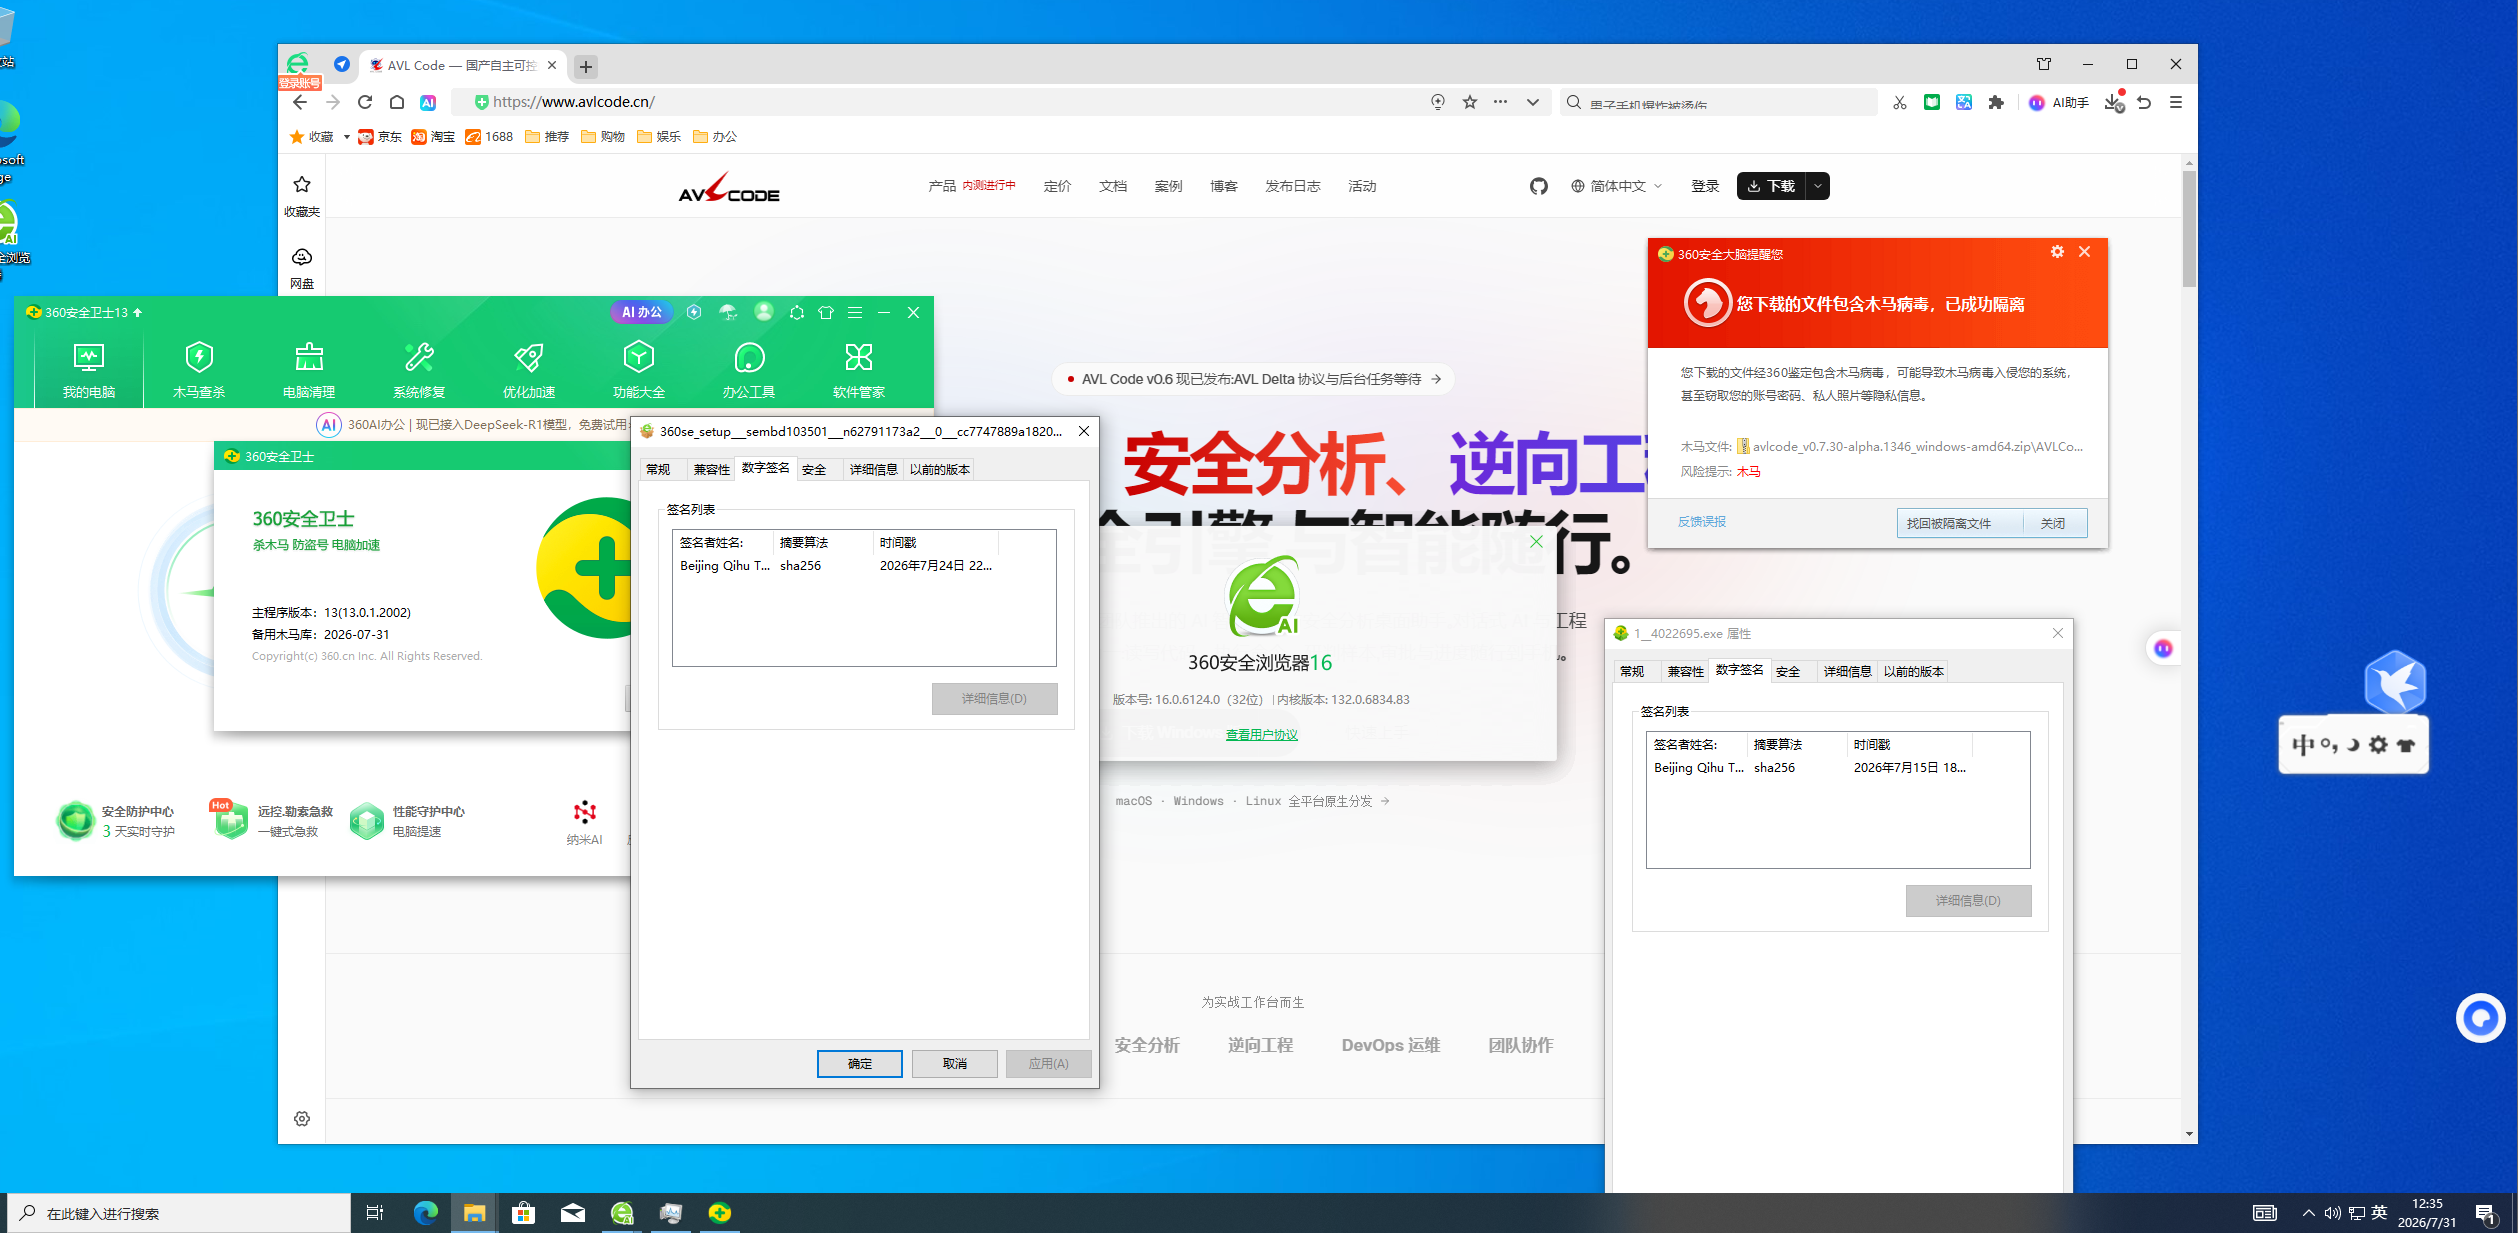
Task: Open a new browser tab
Action: point(586,66)
